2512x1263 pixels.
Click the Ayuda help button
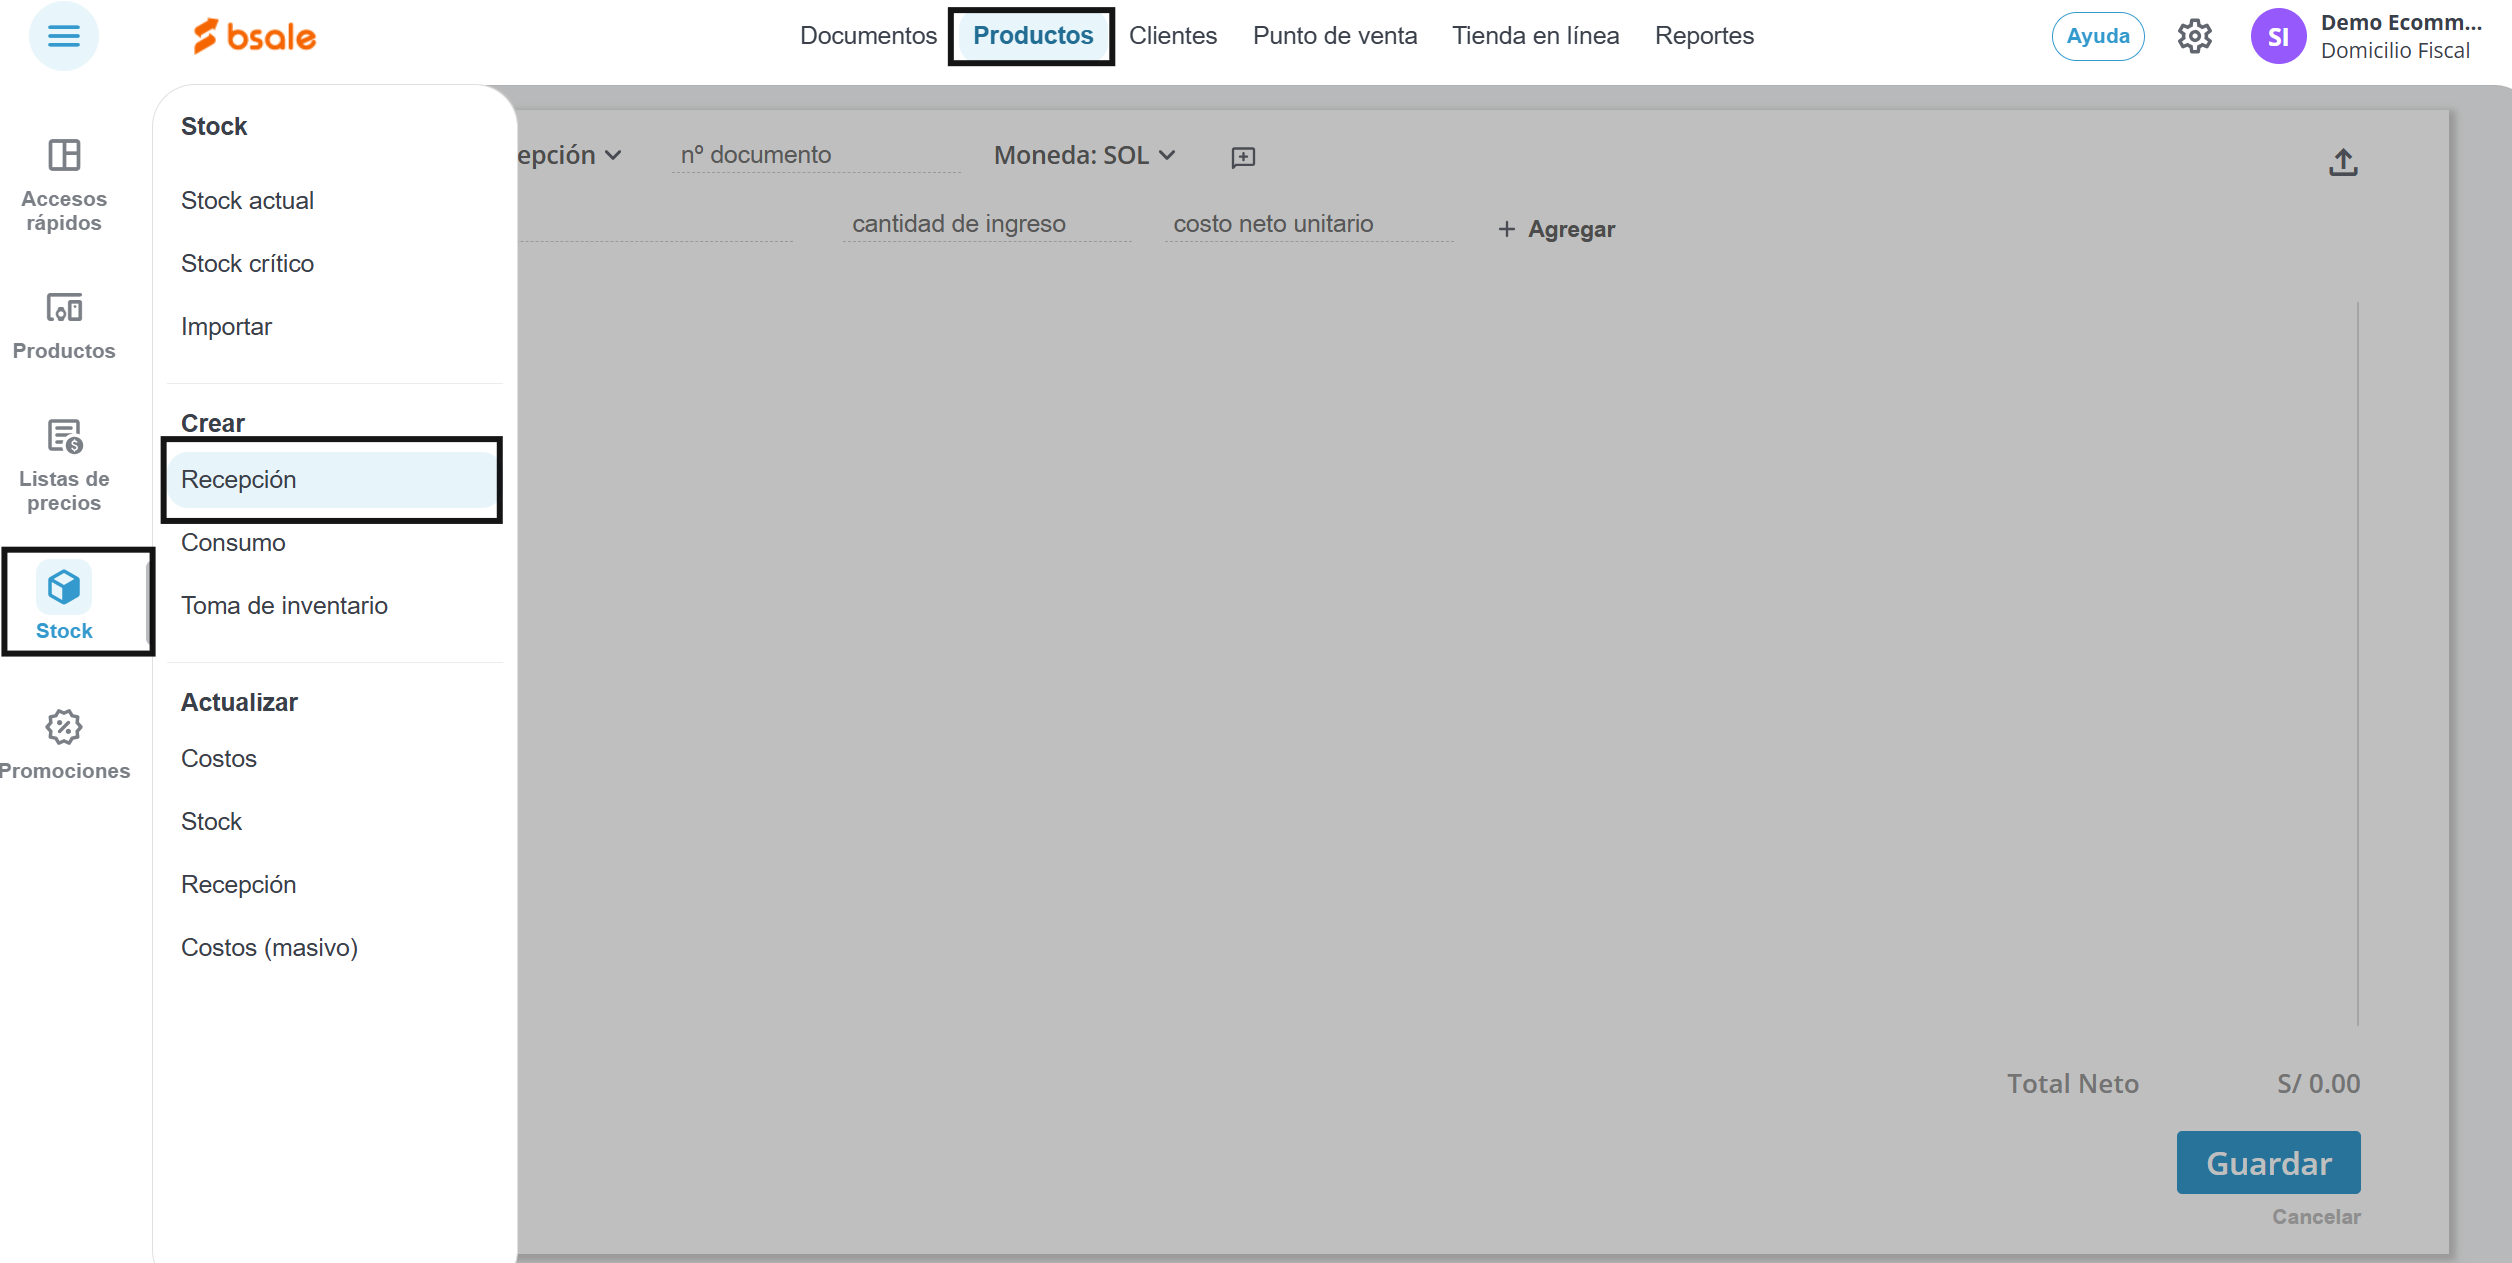point(2097,37)
